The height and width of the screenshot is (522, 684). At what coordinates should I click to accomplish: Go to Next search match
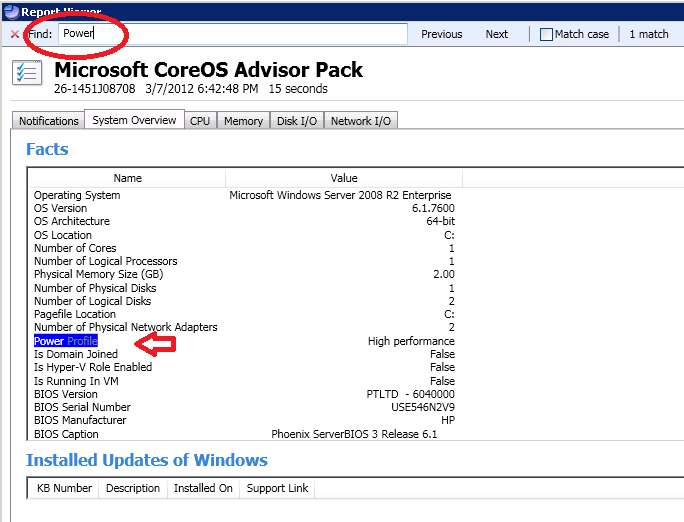[497, 34]
